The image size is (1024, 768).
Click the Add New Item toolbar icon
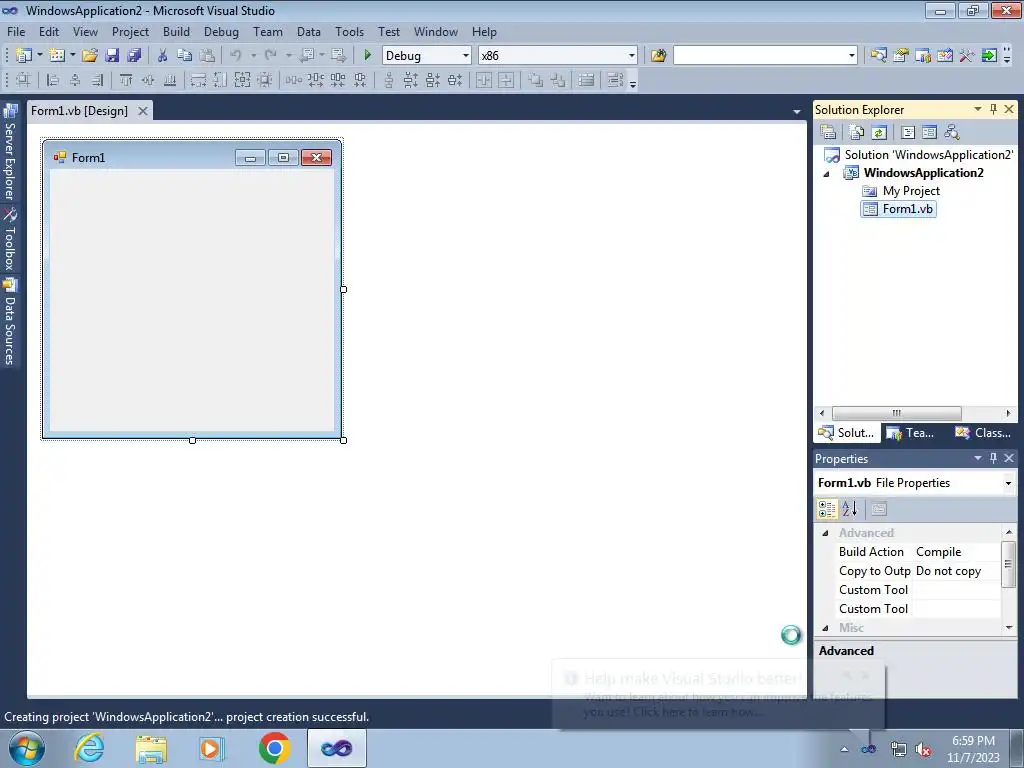[x=57, y=56]
